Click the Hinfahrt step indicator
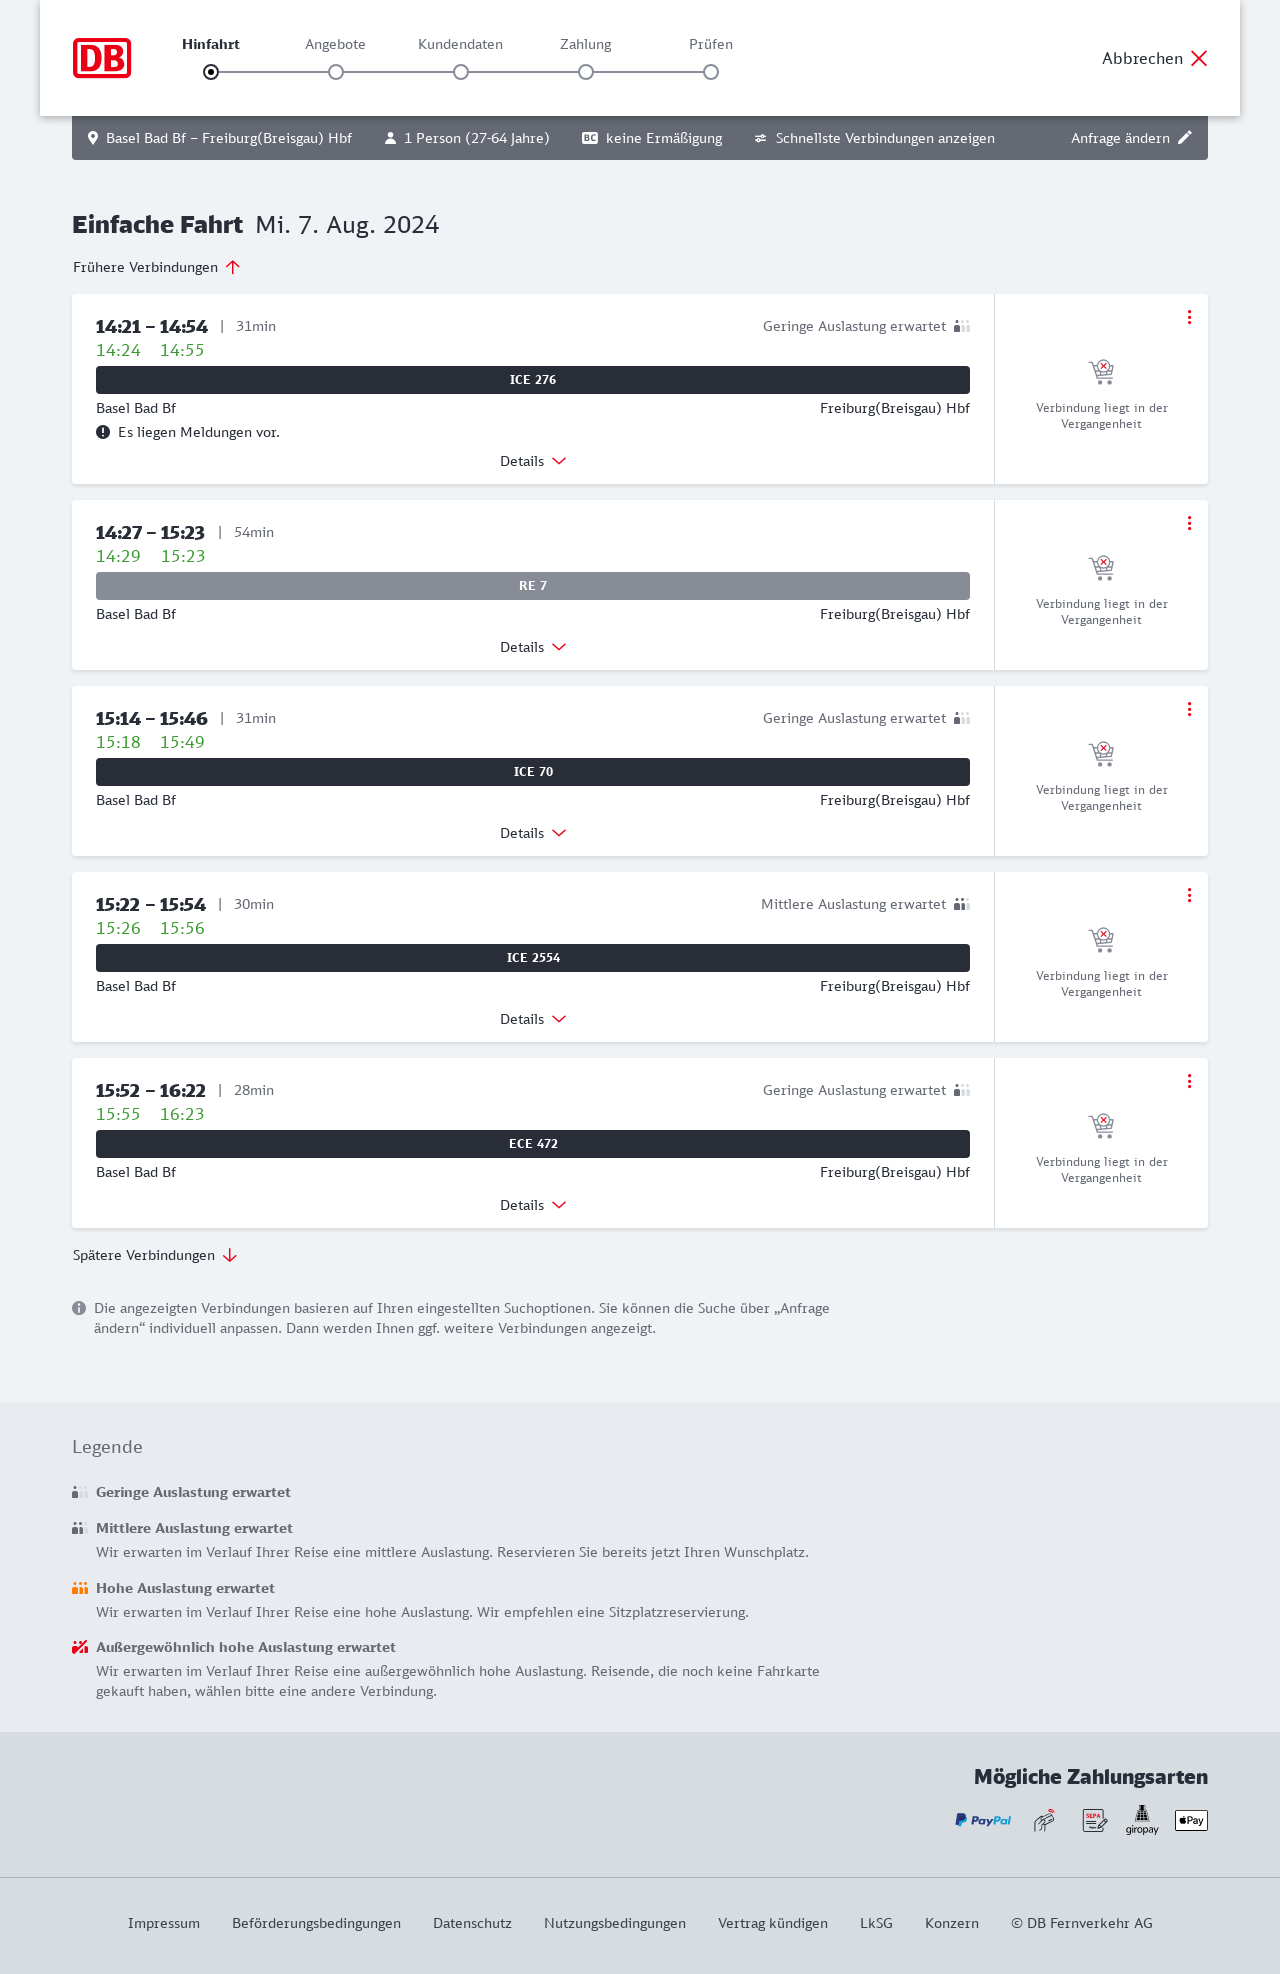The width and height of the screenshot is (1280, 1974). click(211, 72)
